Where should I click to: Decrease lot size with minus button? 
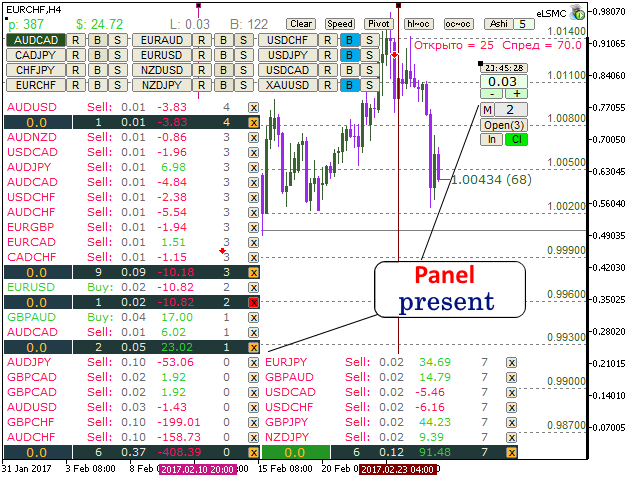492,94
